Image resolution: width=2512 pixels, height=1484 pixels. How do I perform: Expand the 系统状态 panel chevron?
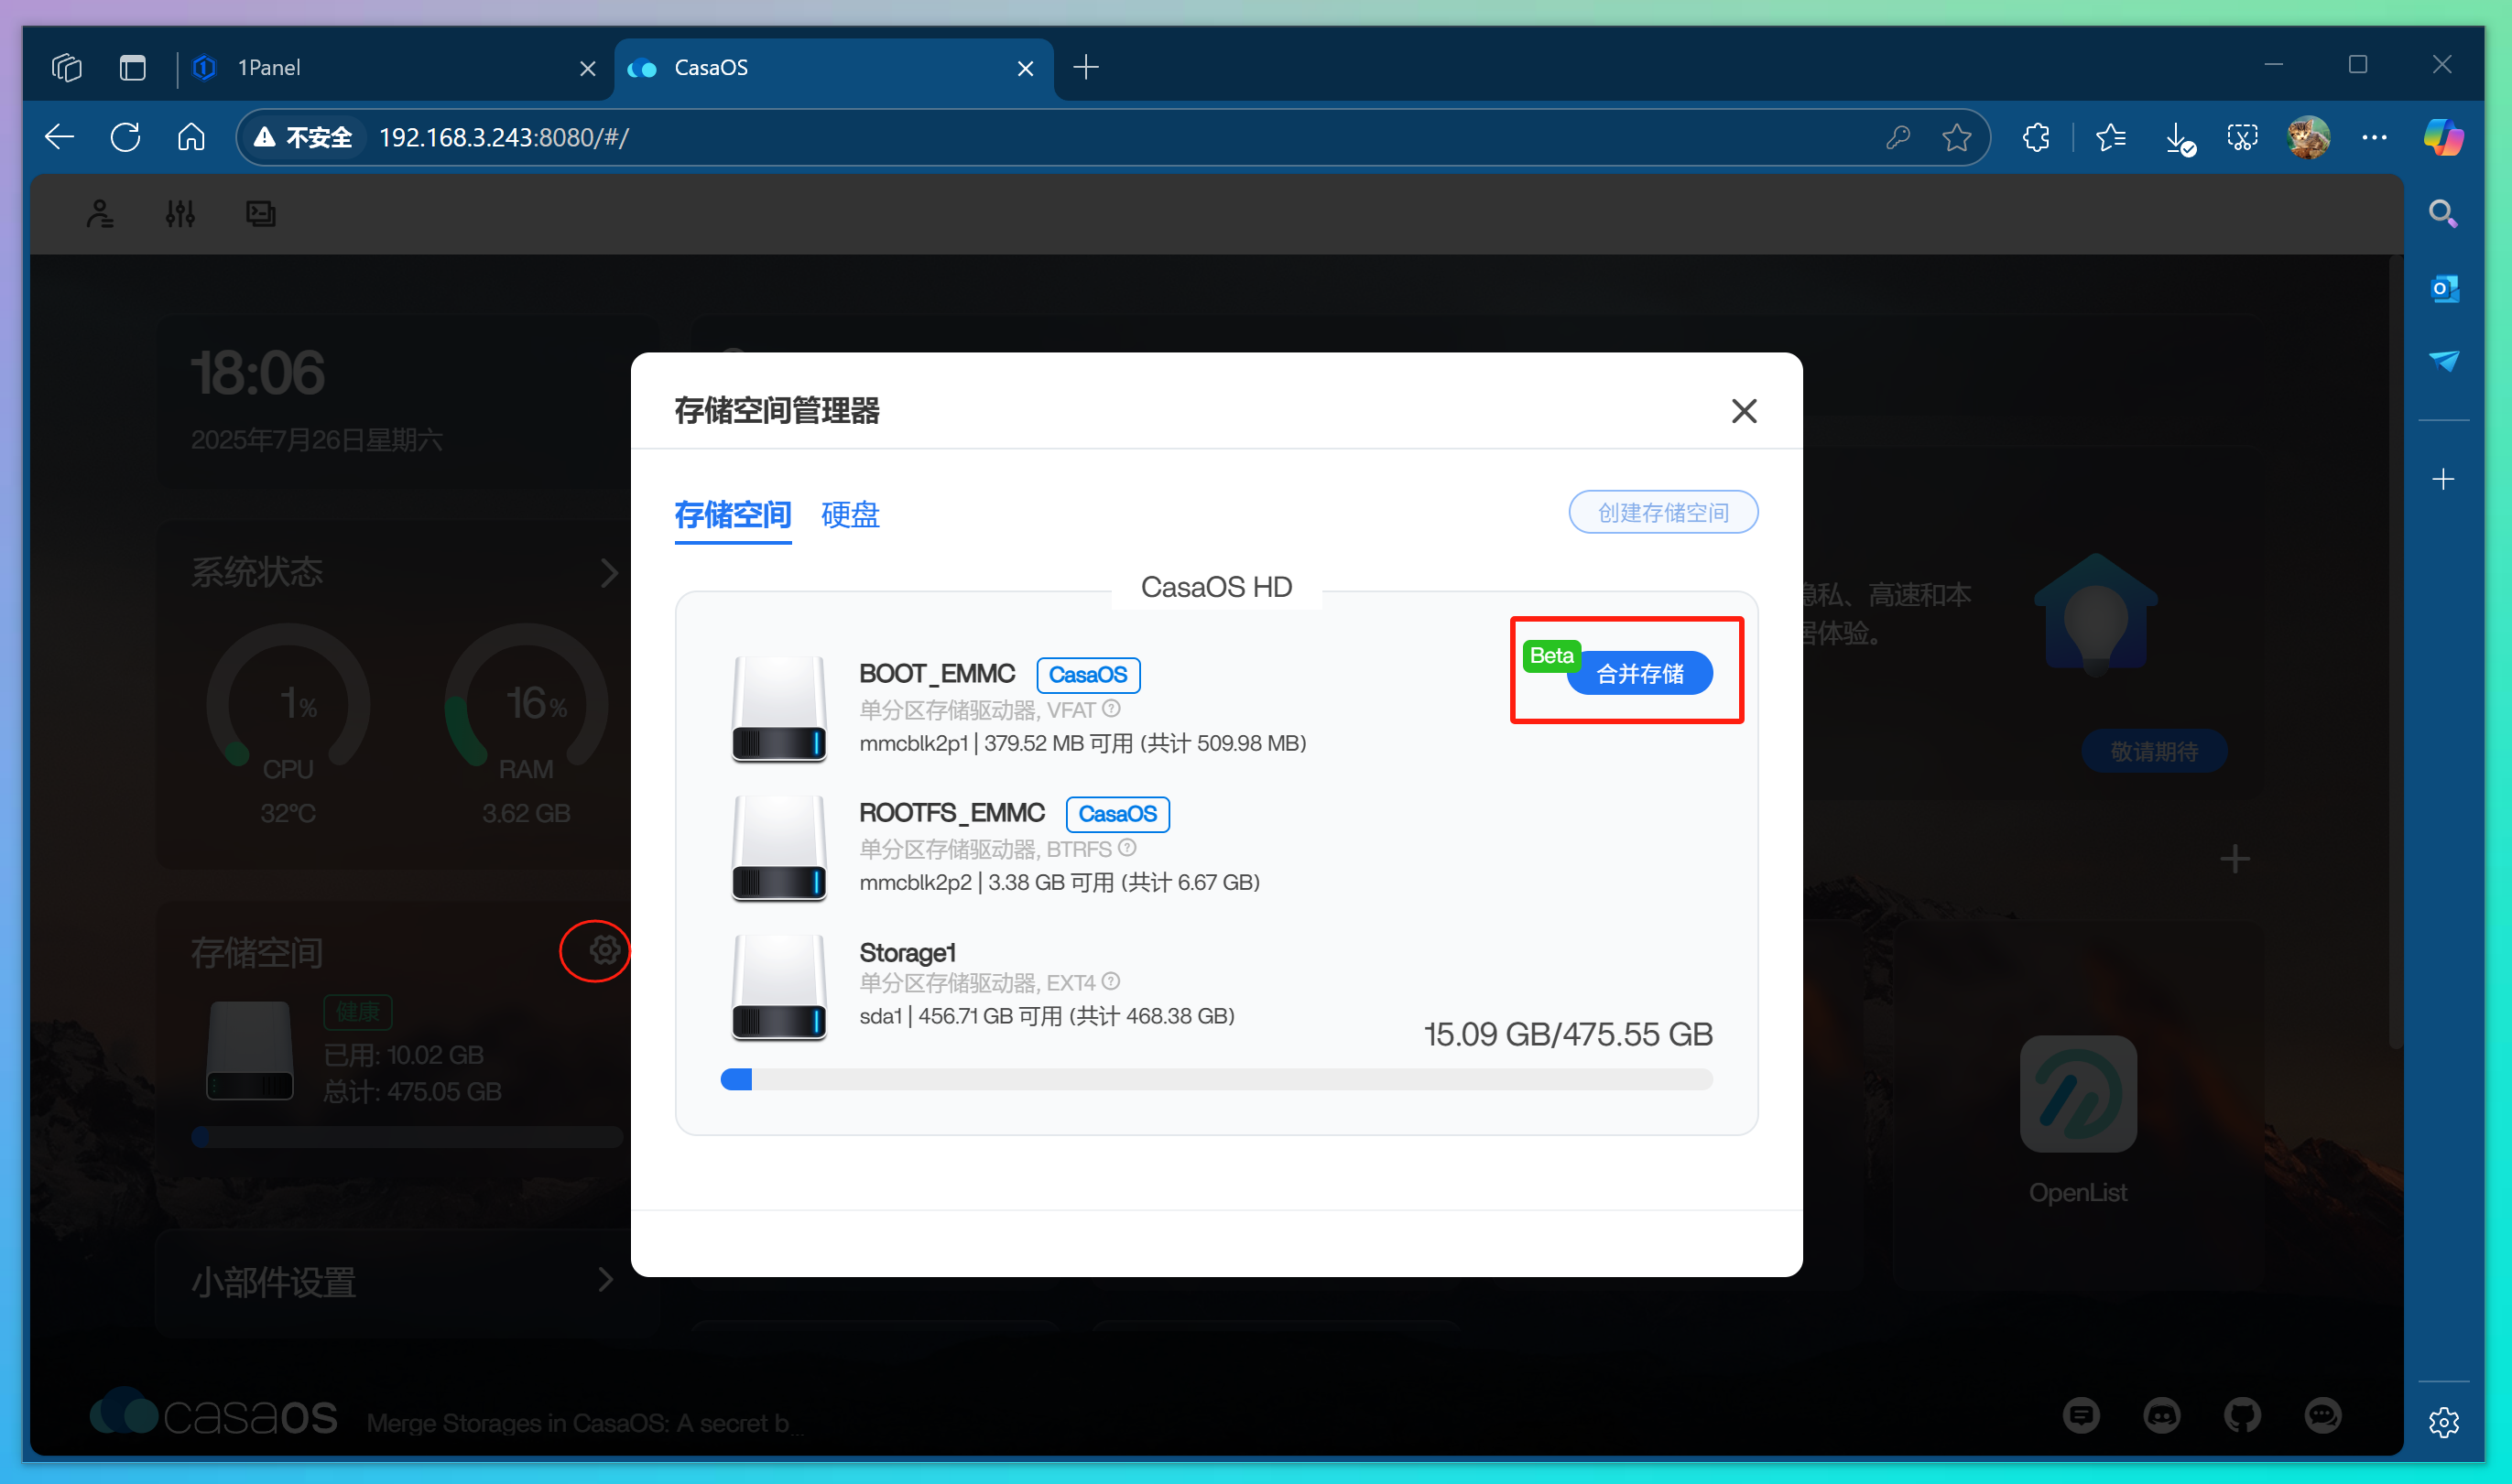coord(611,572)
